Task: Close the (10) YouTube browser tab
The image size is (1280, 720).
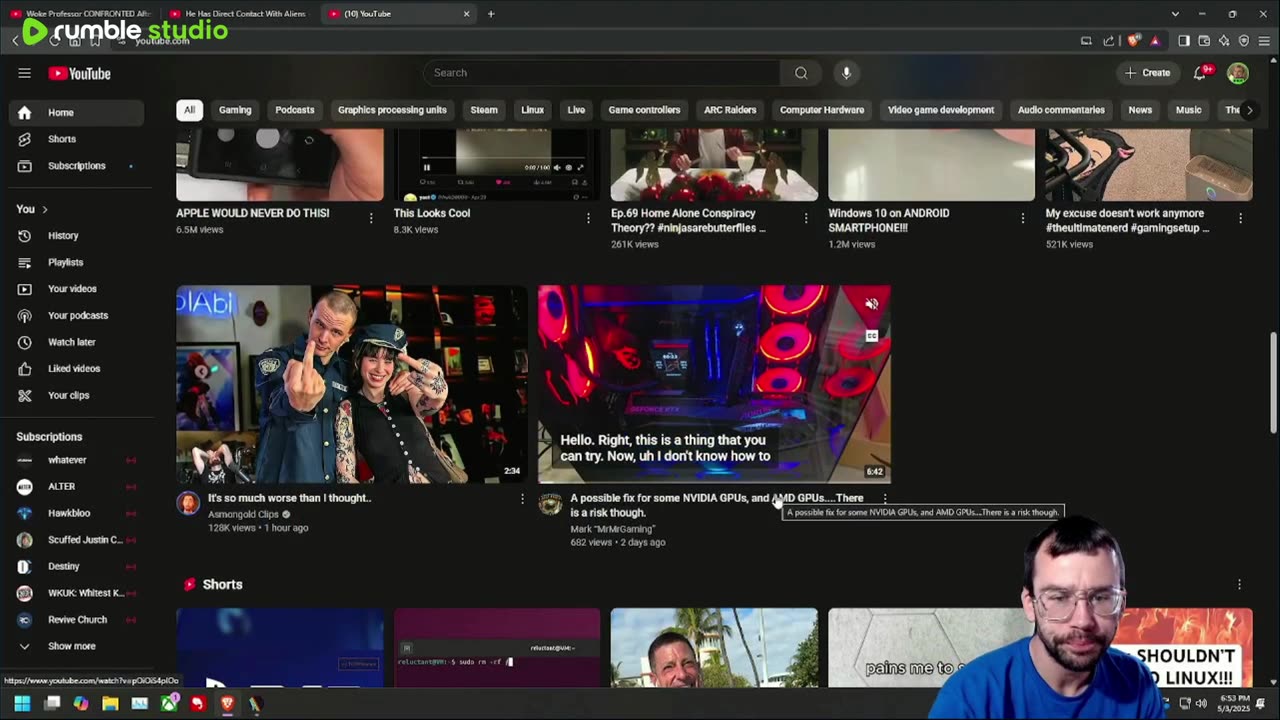Action: [x=466, y=14]
